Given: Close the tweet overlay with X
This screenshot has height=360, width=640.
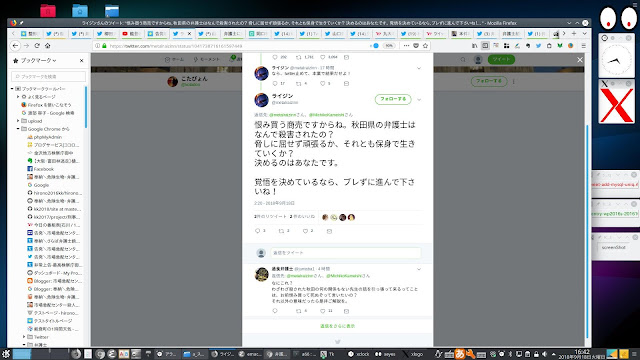Looking at the screenshot, I should [x=580, y=60].
